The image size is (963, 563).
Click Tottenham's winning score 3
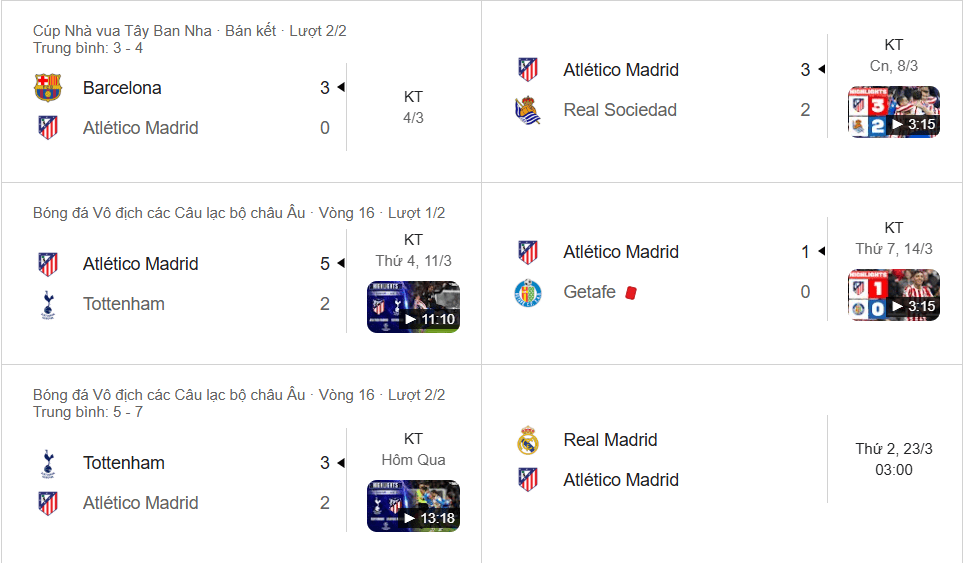coord(325,463)
